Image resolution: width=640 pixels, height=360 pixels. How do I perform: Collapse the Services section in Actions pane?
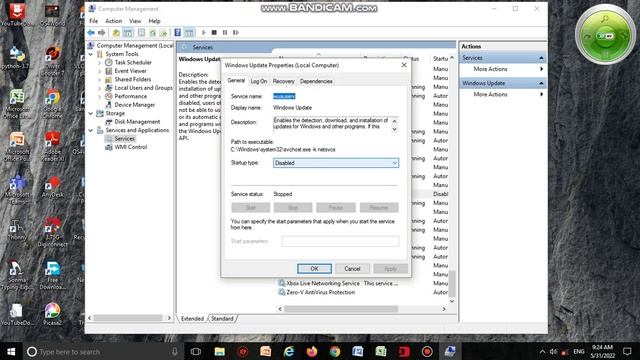(541, 58)
